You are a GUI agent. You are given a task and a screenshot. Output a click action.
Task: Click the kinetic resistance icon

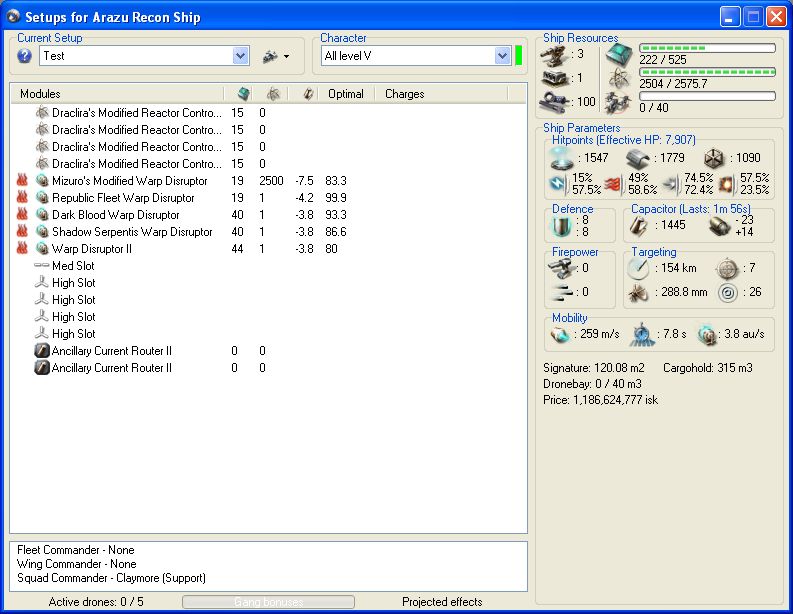tap(671, 184)
